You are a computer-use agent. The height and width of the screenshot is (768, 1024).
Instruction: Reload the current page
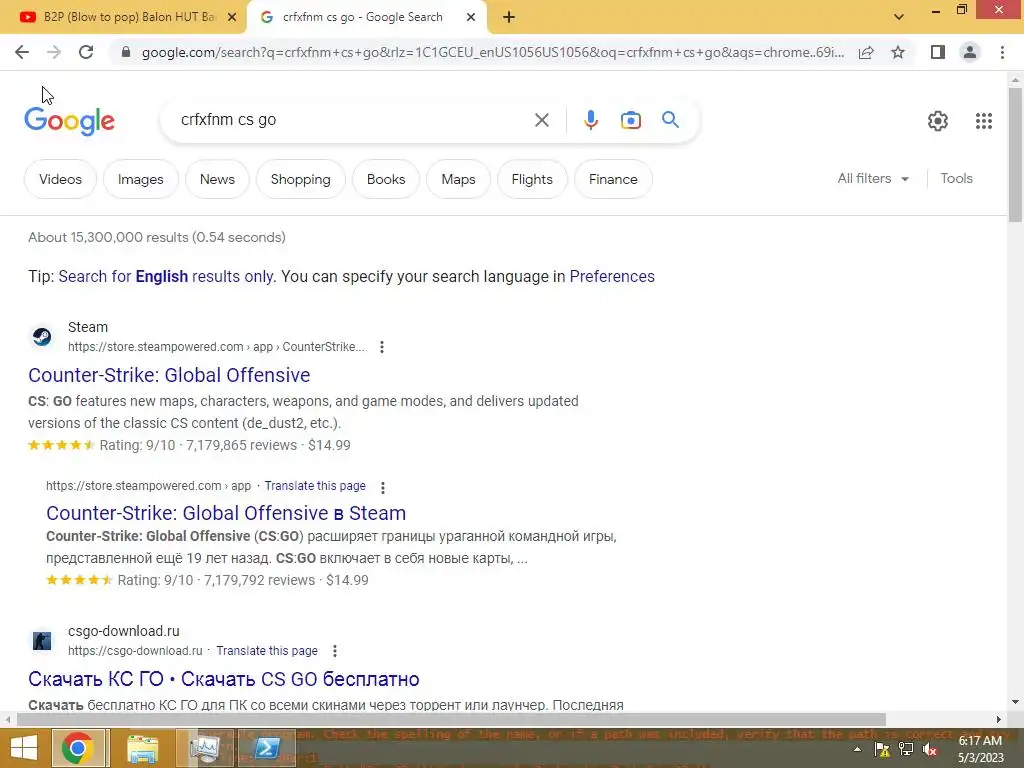[x=86, y=52]
